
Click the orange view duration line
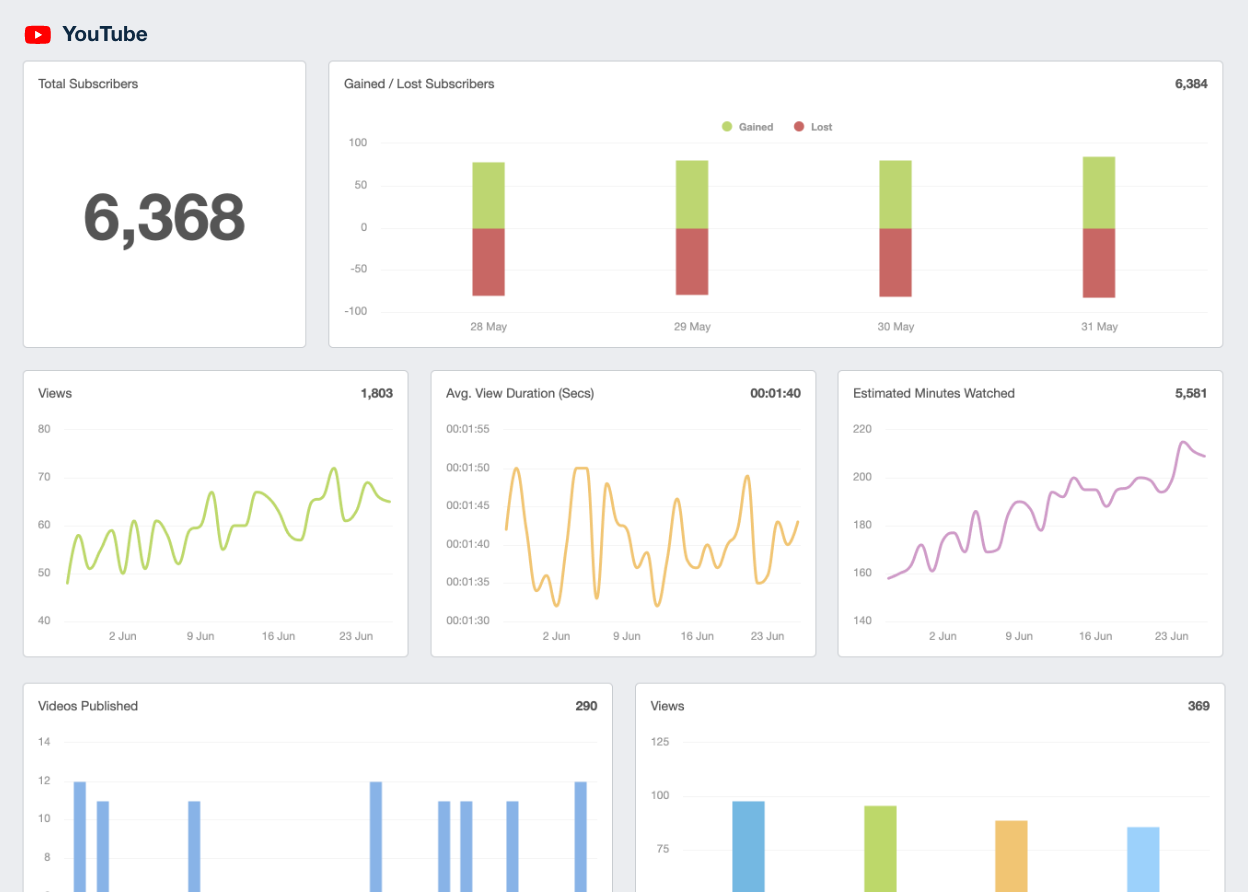click(x=652, y=536)
